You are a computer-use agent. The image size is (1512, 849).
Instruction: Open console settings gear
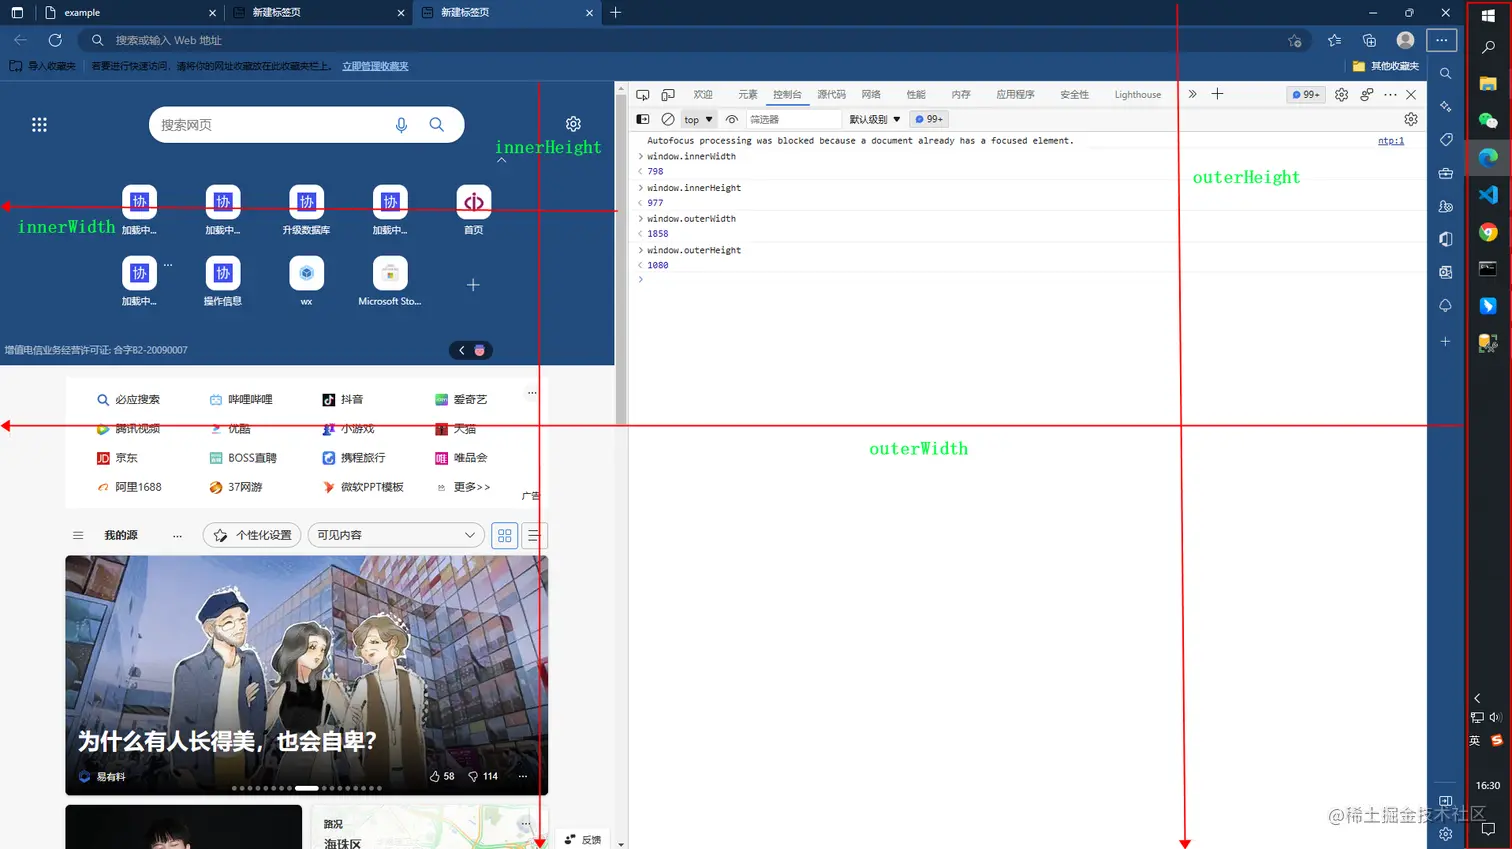1411,119
